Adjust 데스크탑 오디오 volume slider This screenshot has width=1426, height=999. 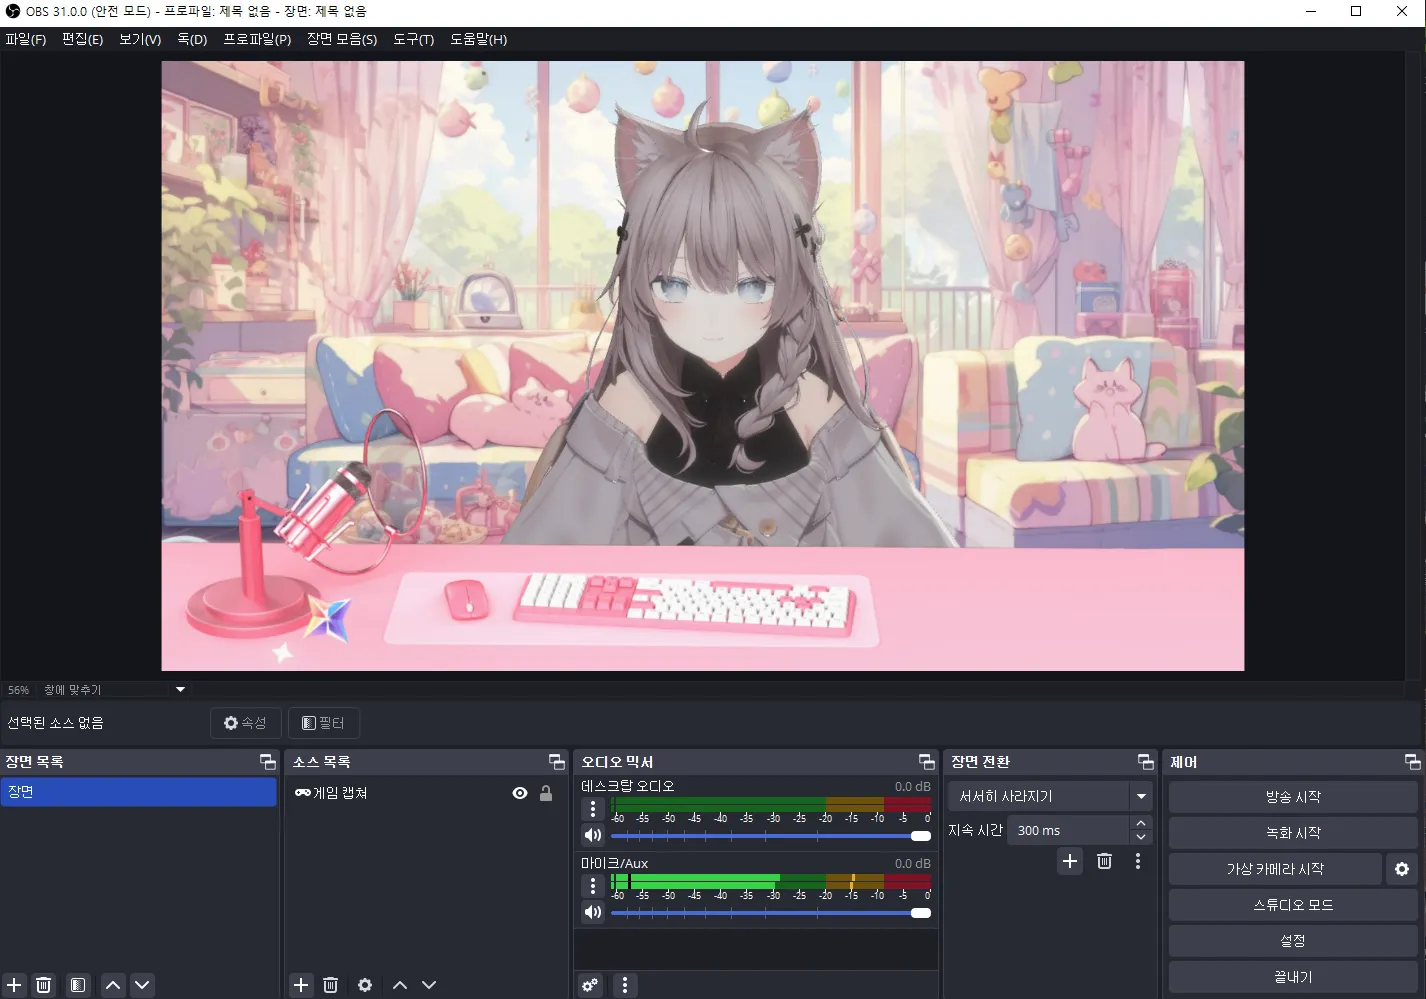(x=770, y=836)
